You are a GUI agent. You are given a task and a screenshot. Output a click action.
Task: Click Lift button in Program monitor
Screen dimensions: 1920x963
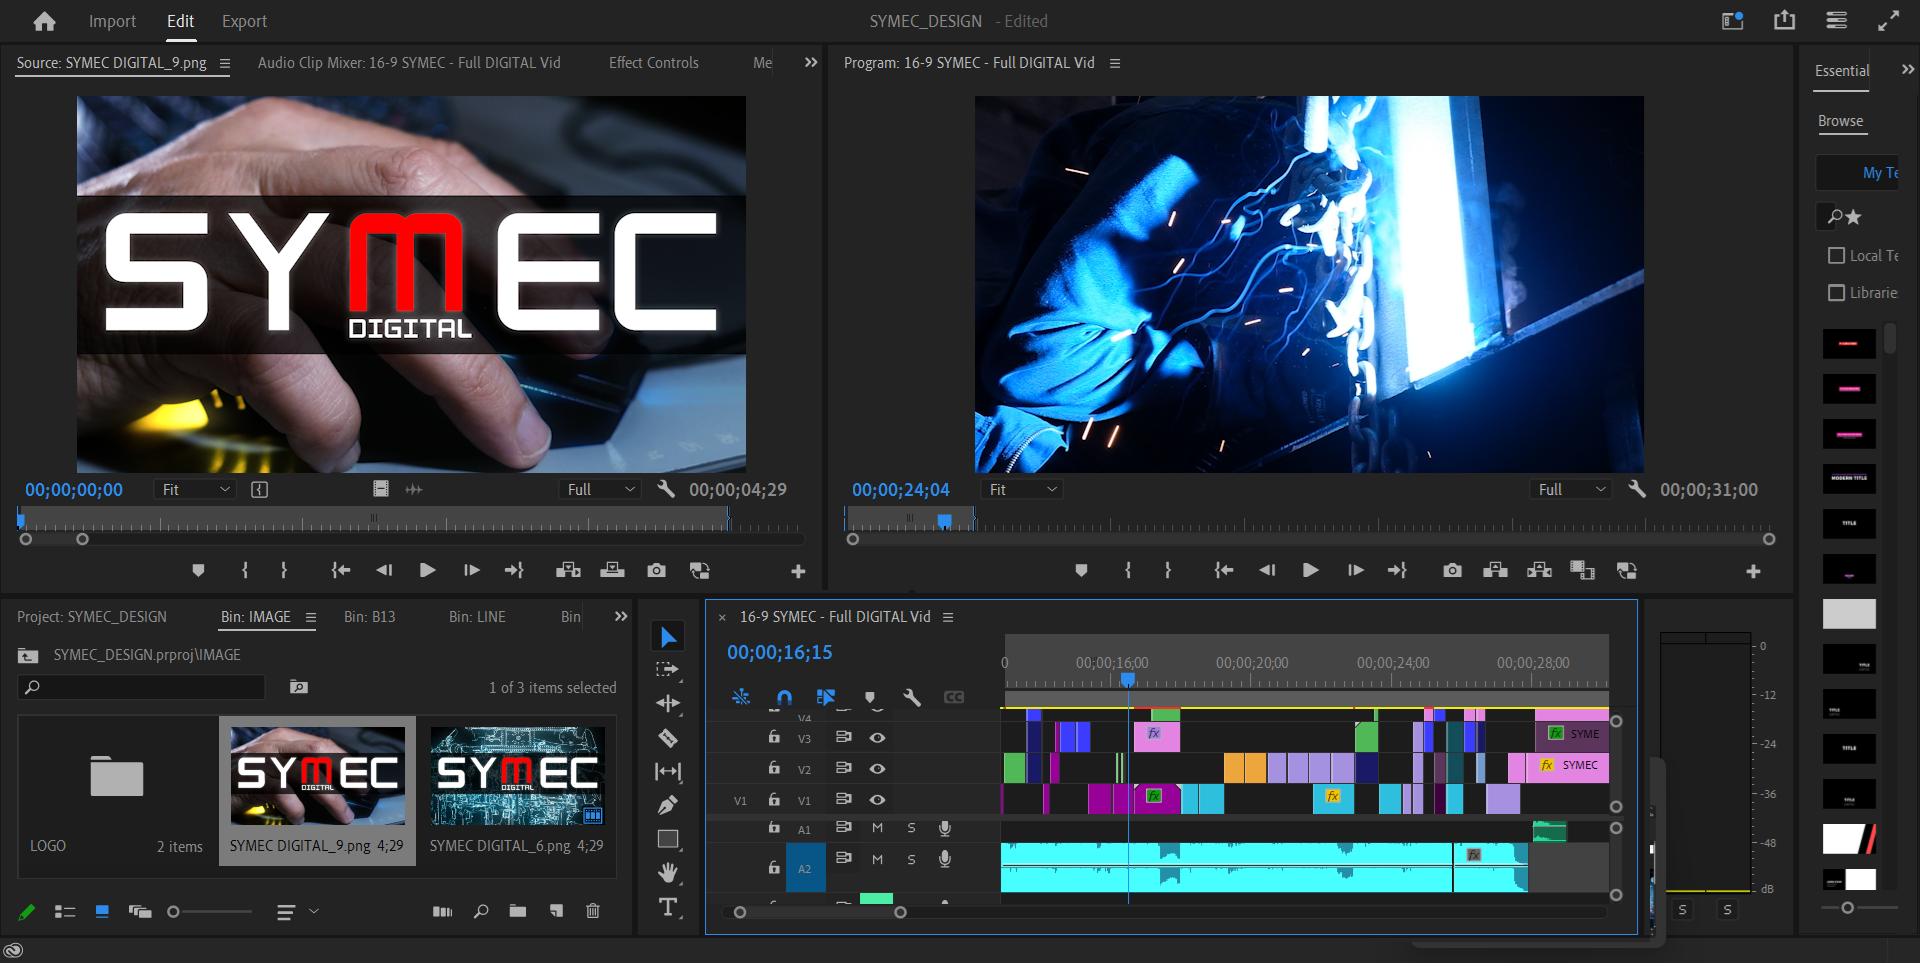pyautogui.click(x=1495, y=570)
